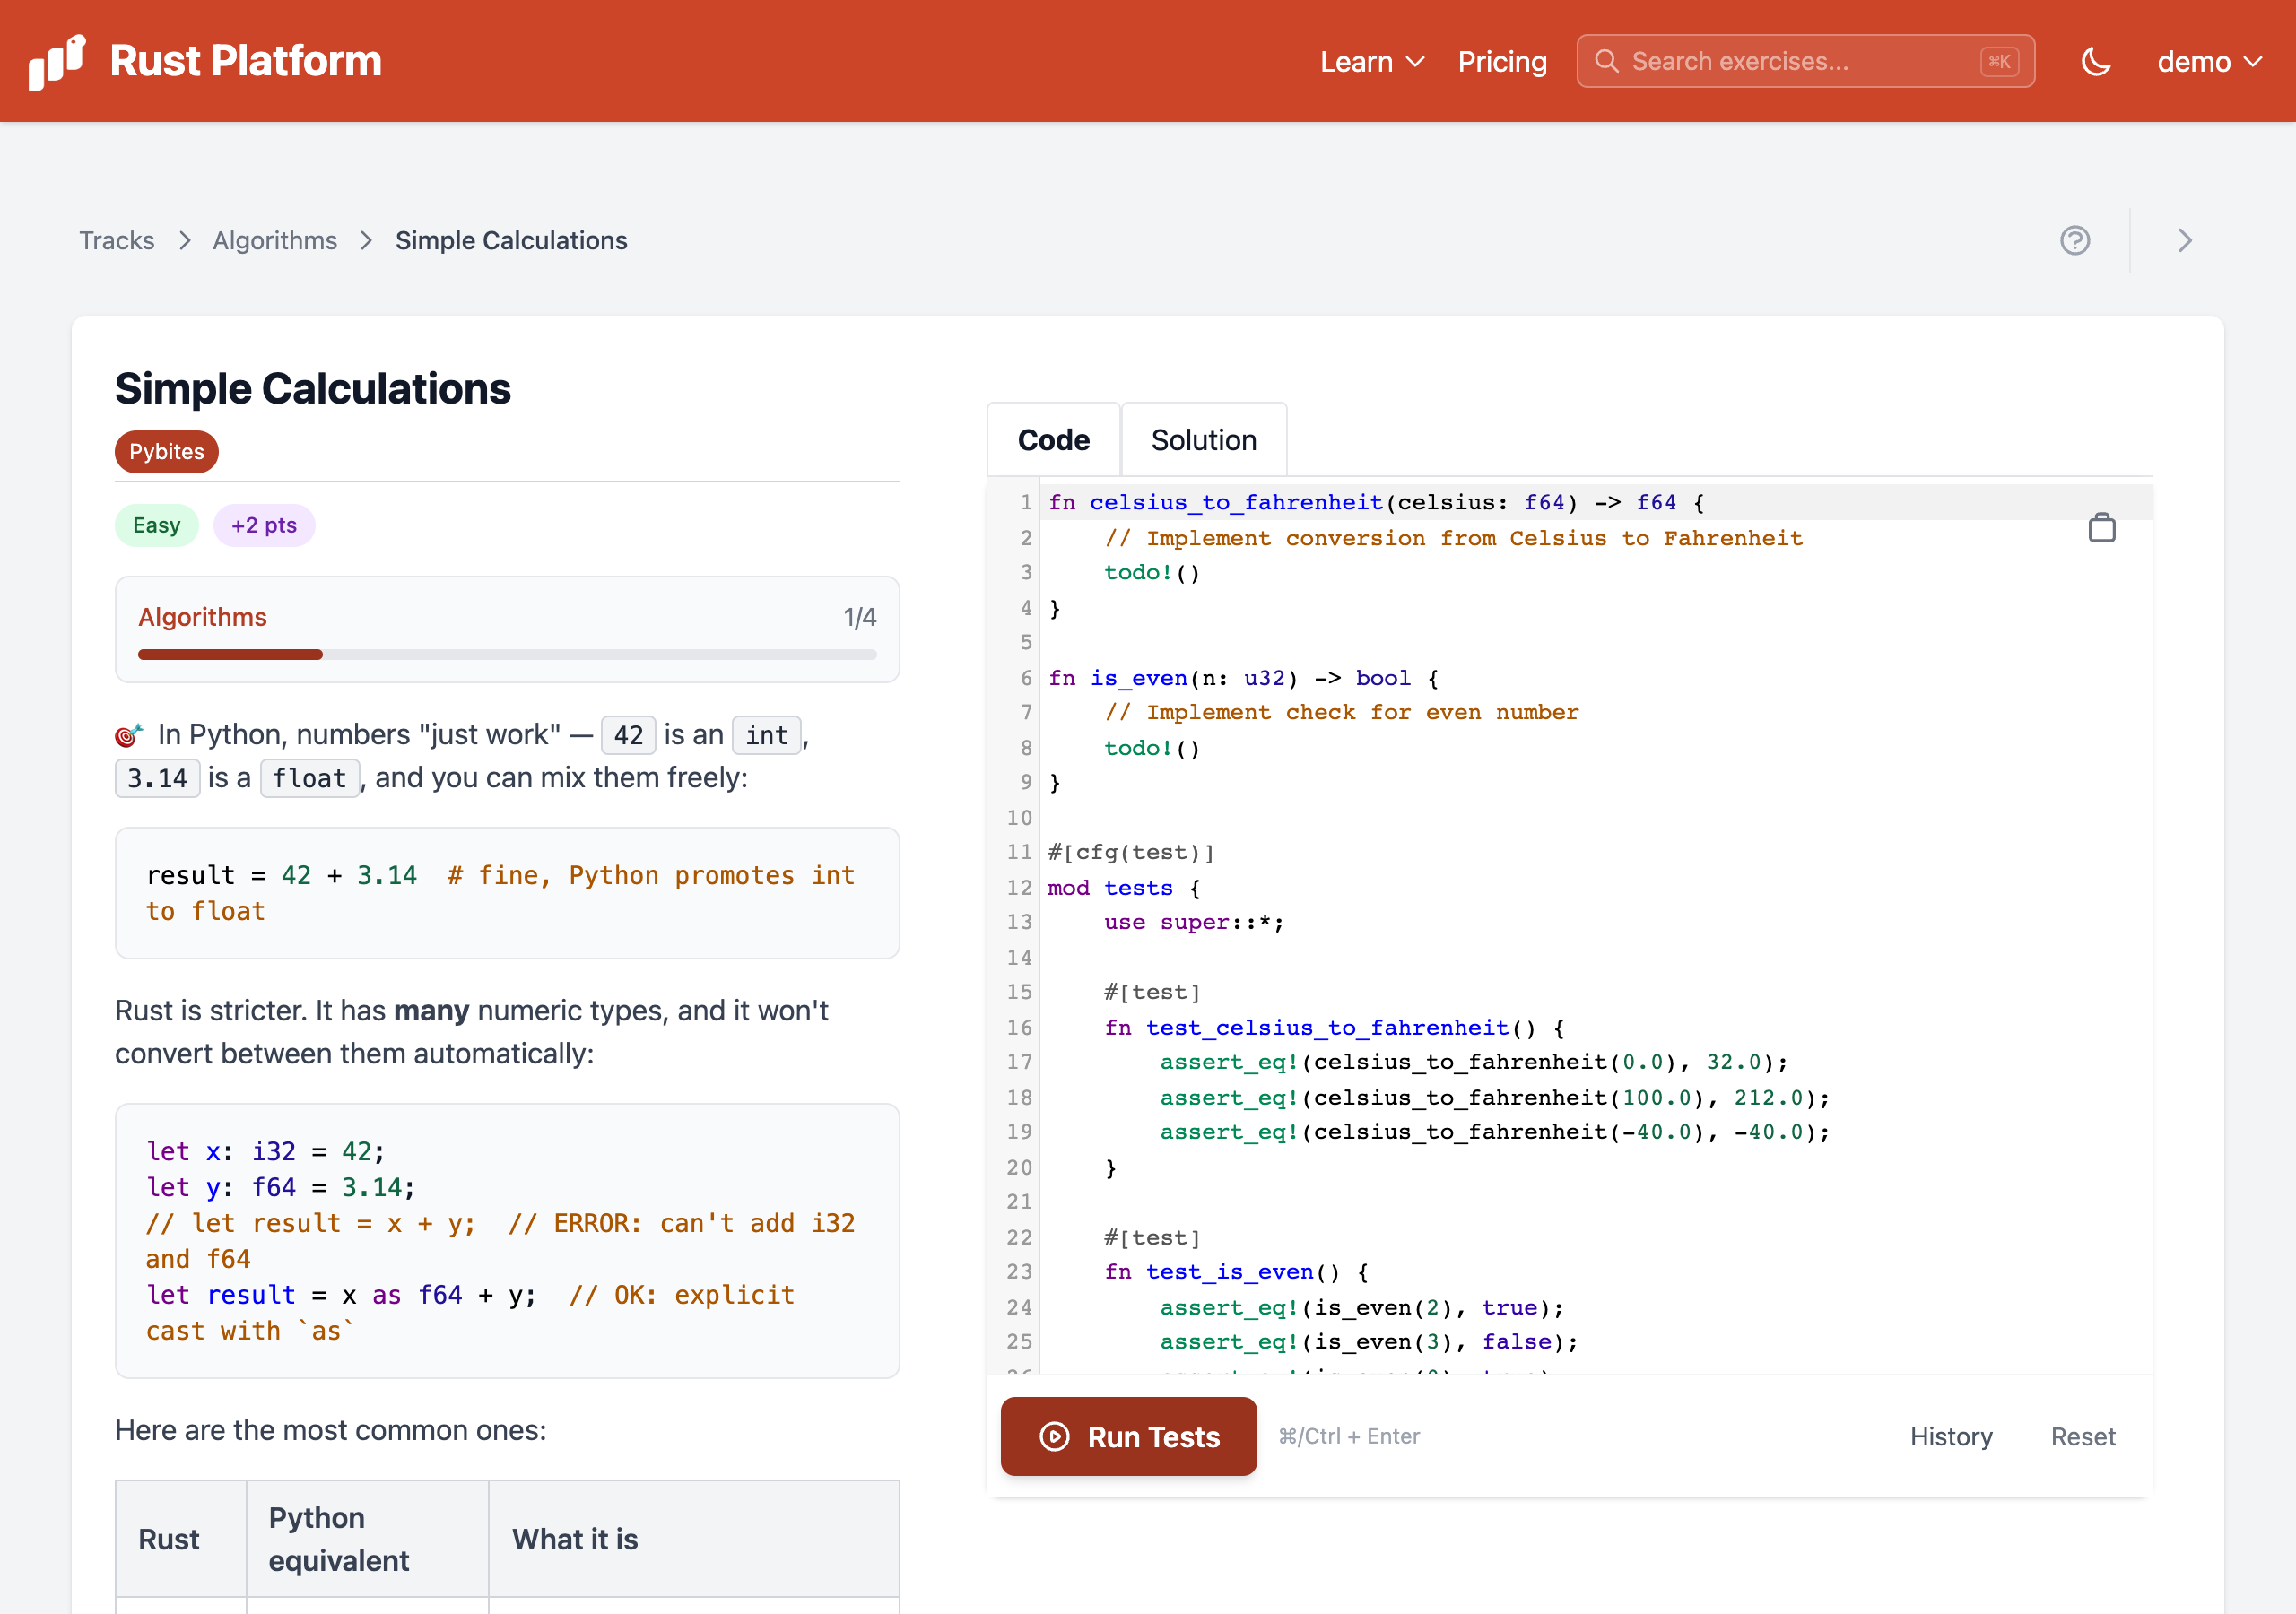
Task: Copy the exercise code via clipboard icon
Action: point(2102,528)
